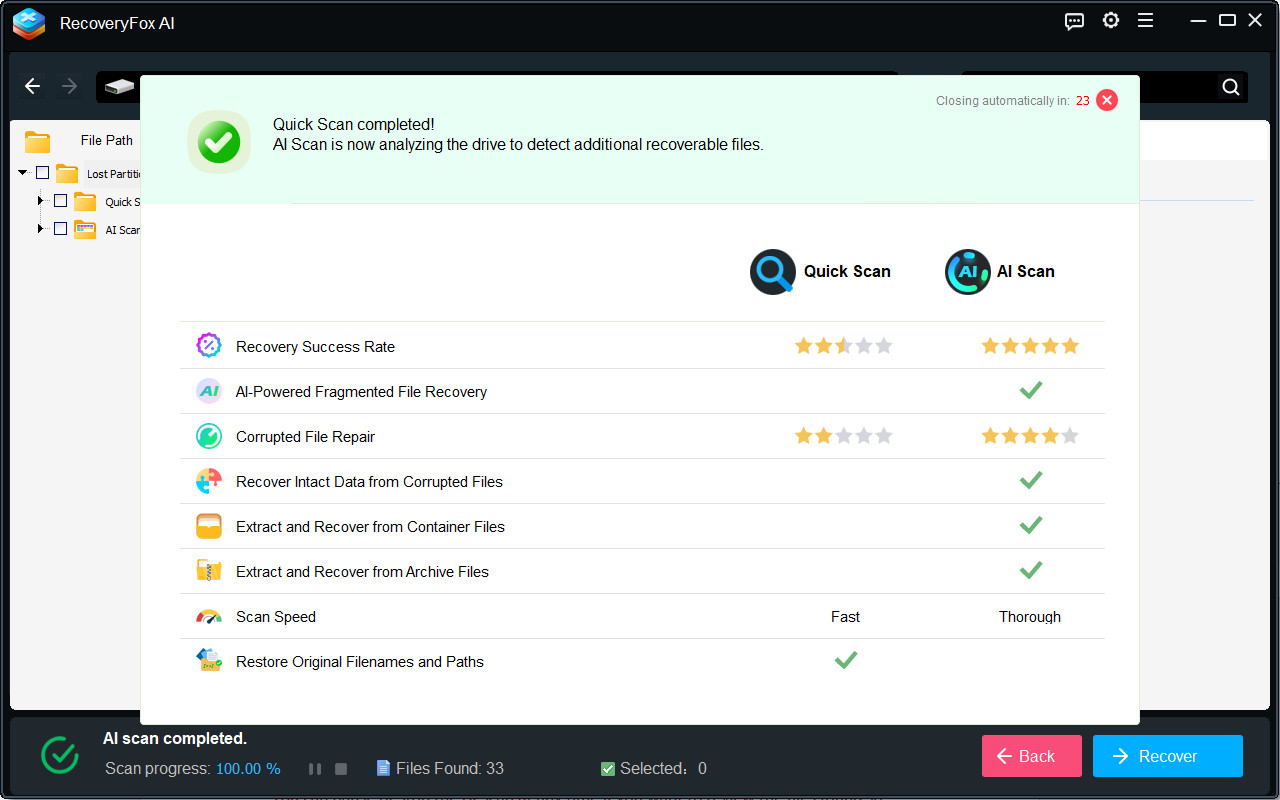Click the AI Scan column icon
The image size is (1280, 800).
pyautogui.click(x=967, y=272)
